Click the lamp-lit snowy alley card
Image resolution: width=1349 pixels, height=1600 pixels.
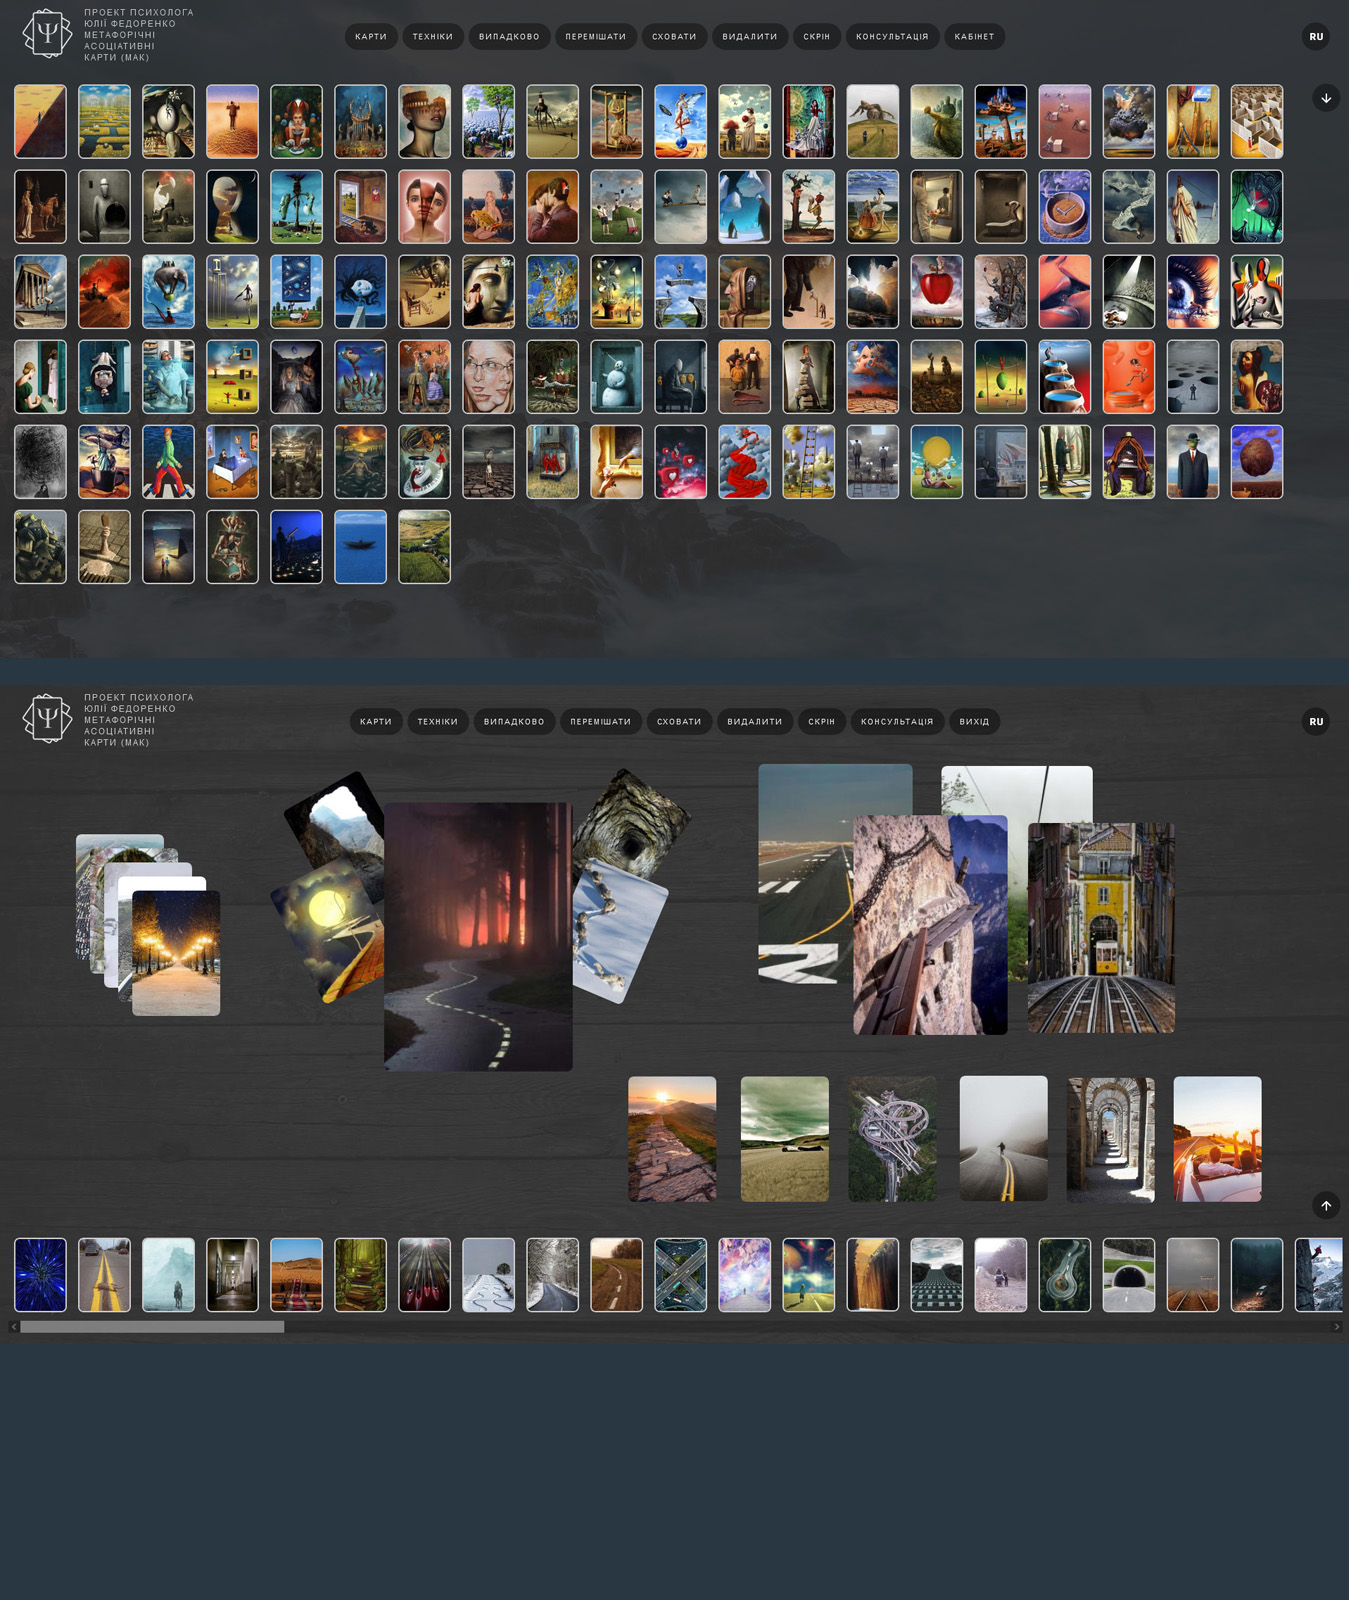pyautogui.click(x=176, y=953)
